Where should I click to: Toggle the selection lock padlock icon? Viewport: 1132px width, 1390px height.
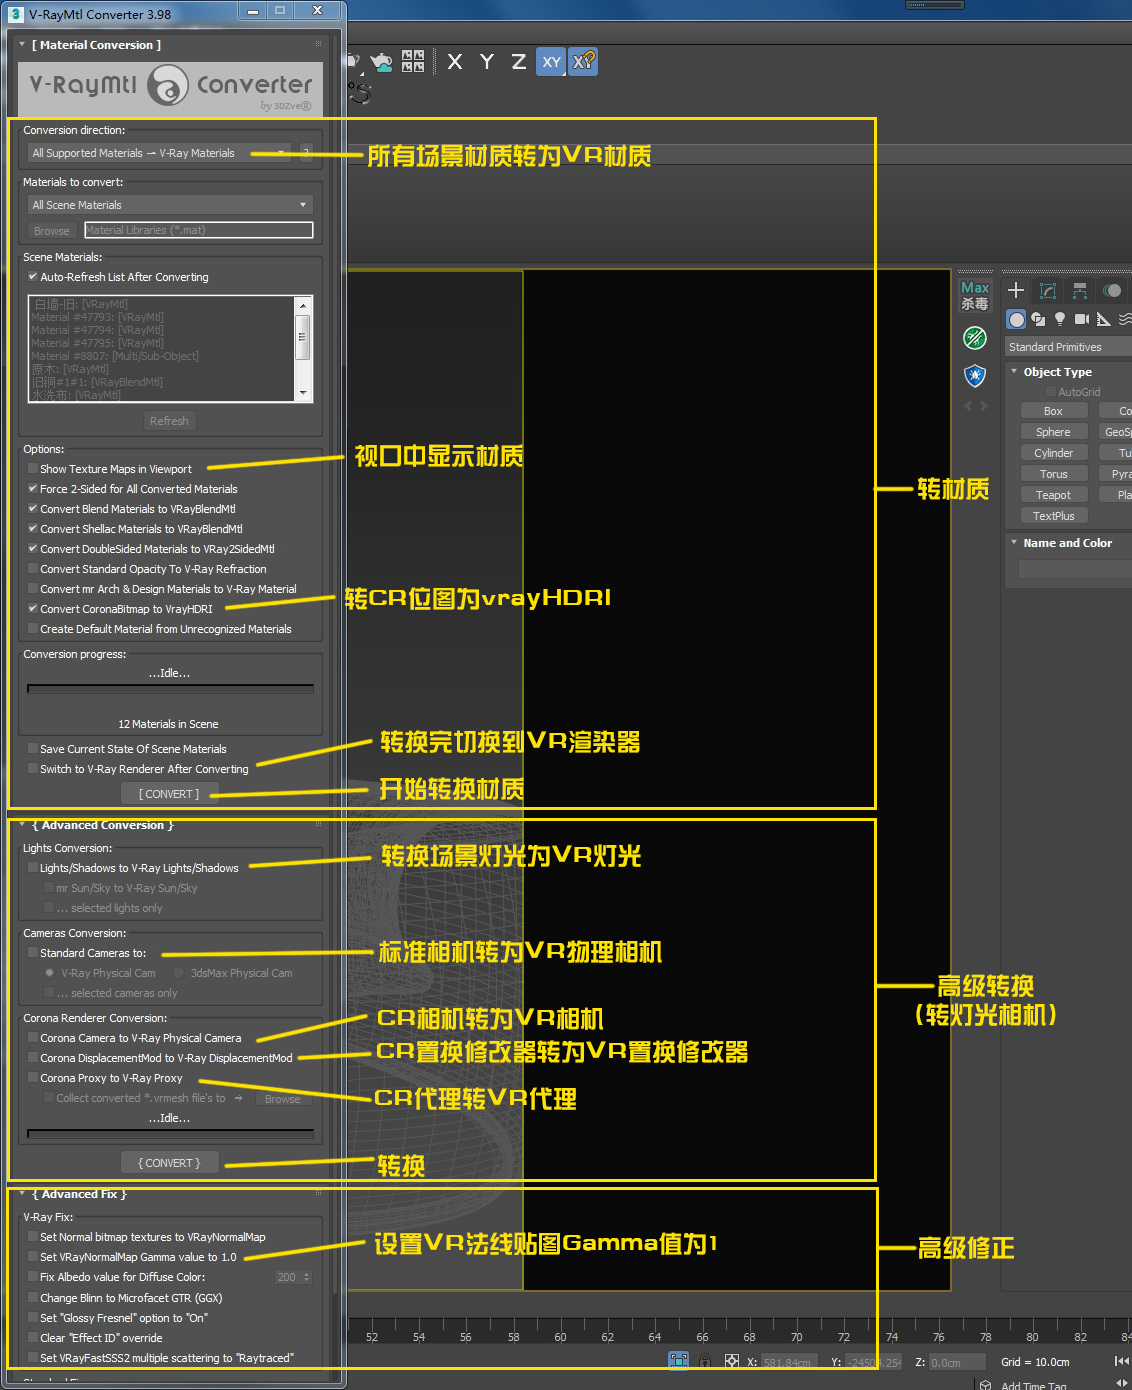click(705, 1361)
